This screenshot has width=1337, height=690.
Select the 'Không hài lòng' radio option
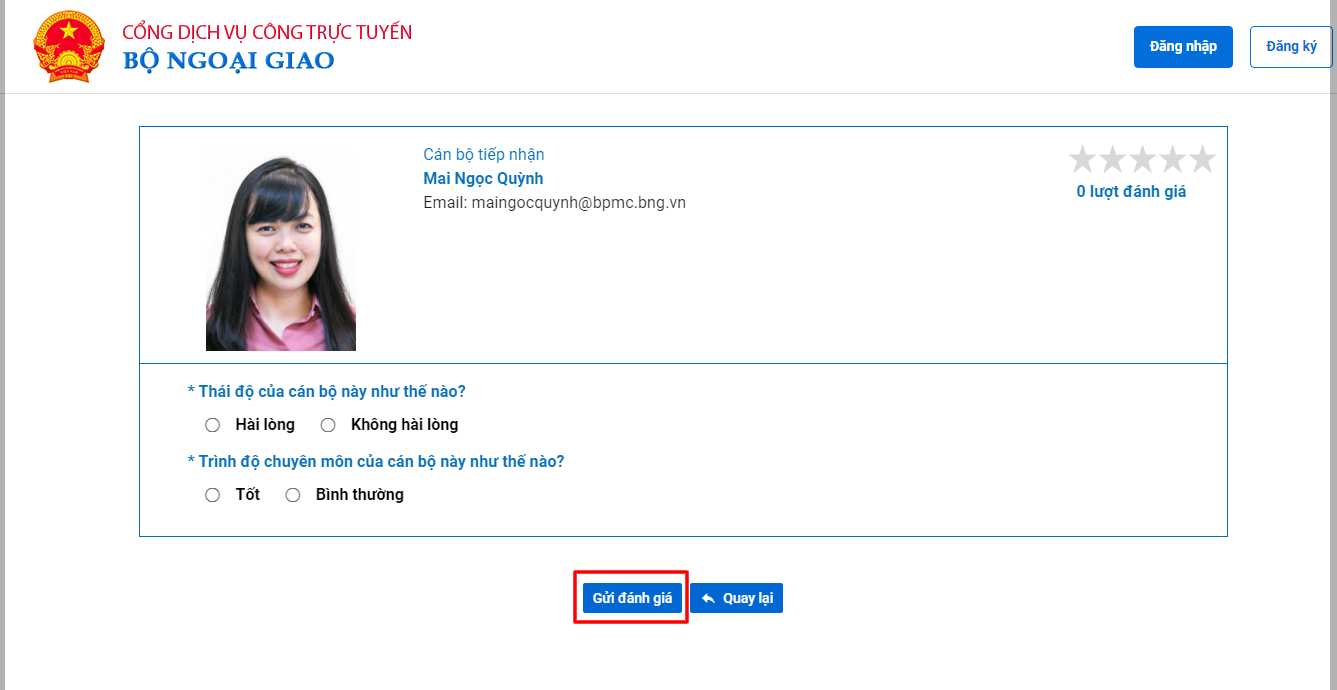click(328, 425)
